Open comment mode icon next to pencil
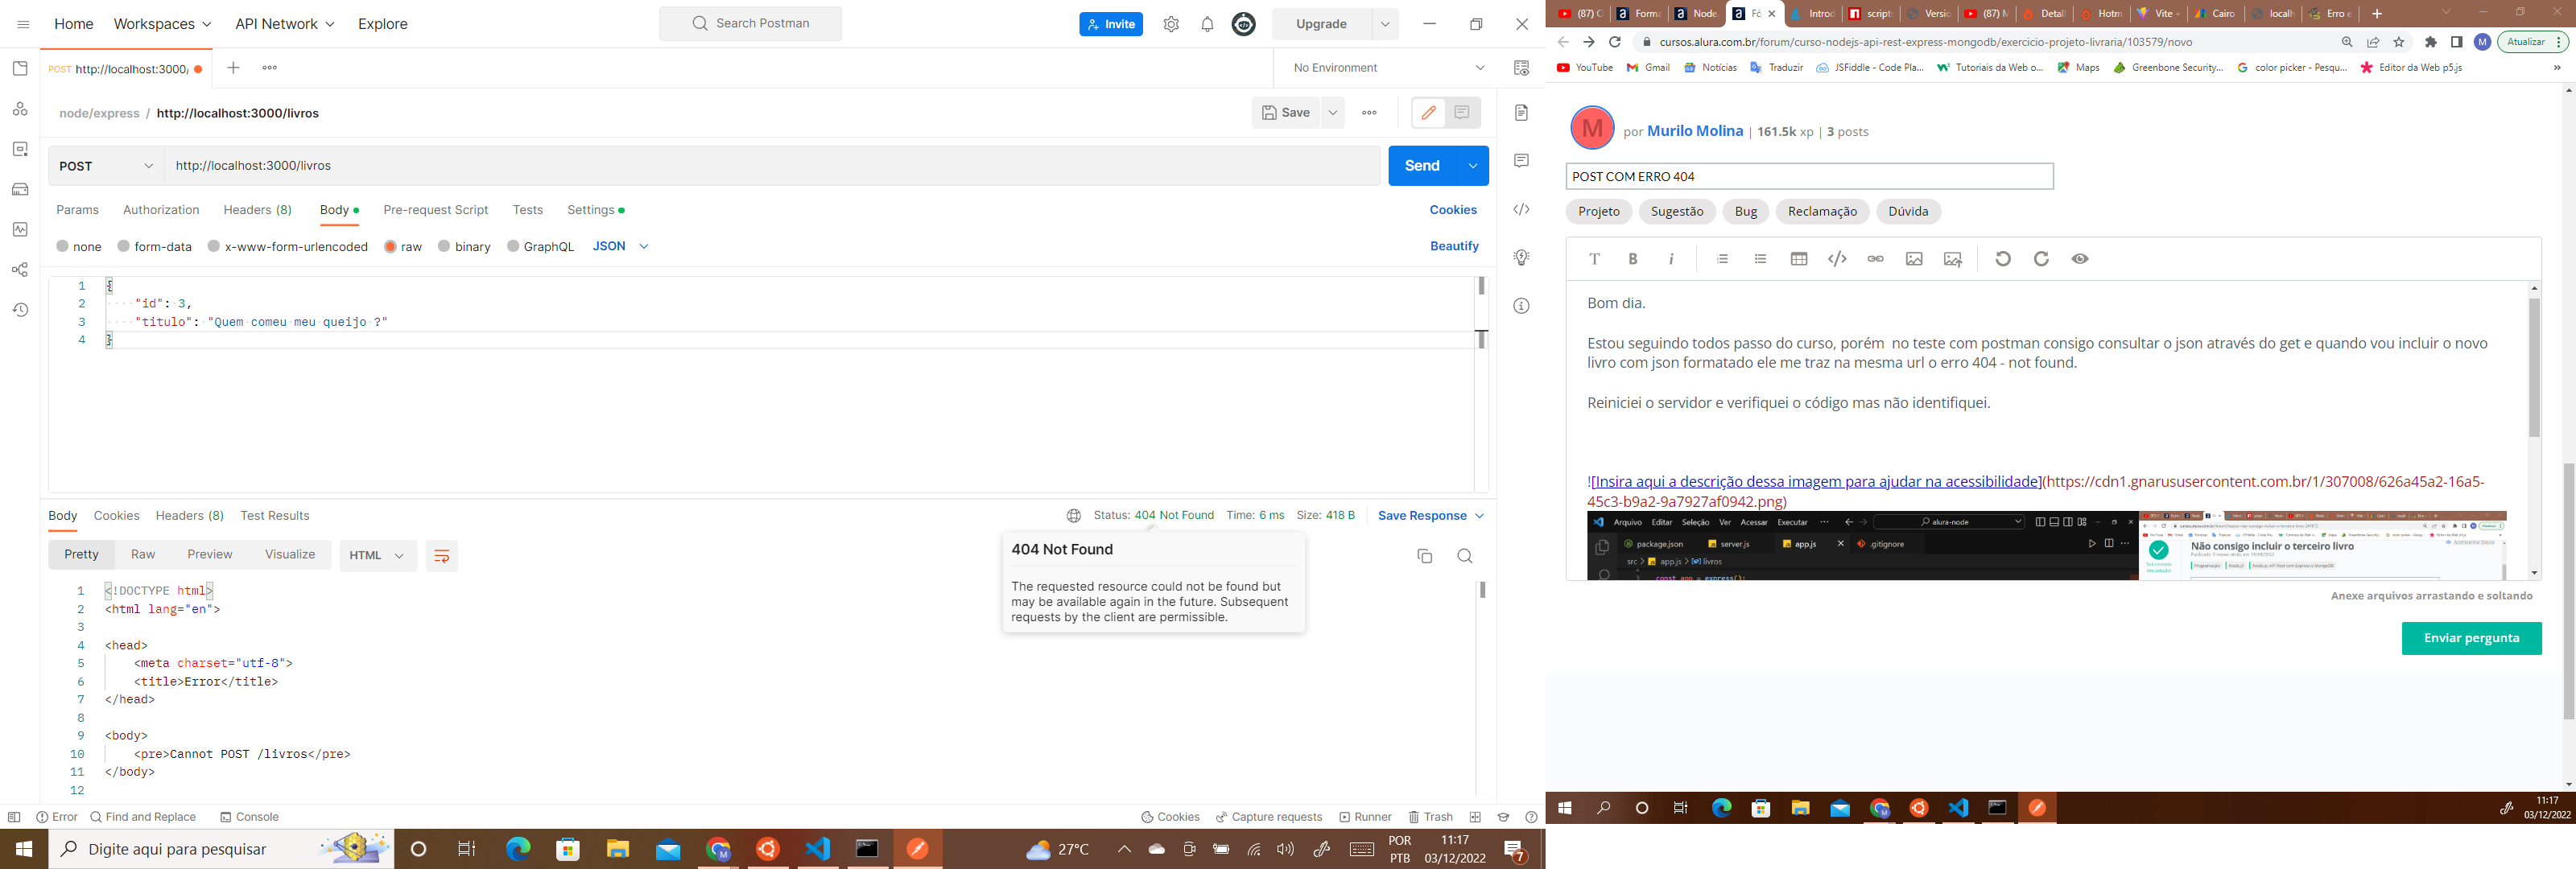Image resolution: width=2576 pixels, height=869 pixels. (1462, 112)
